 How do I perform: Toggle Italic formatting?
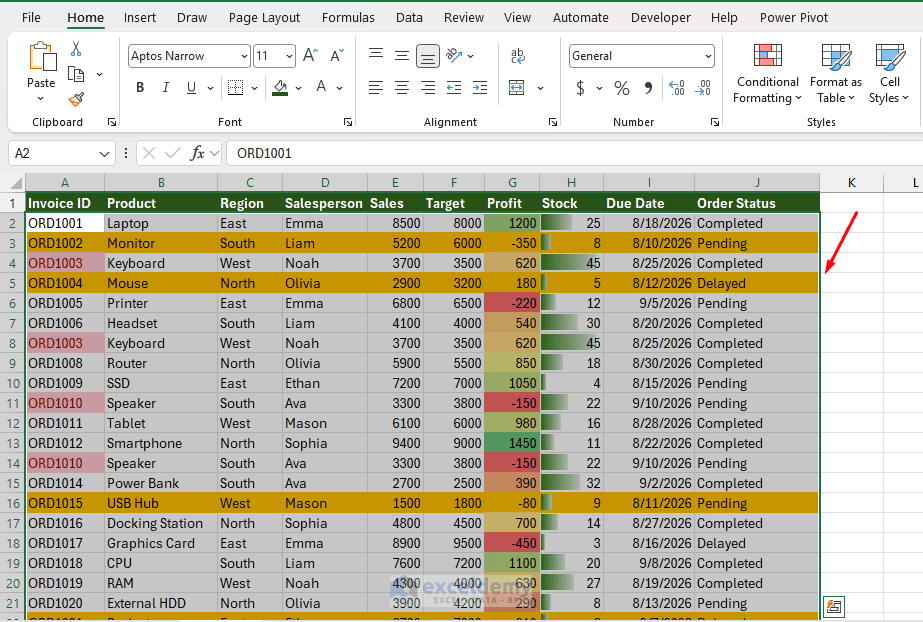(166, 88)
